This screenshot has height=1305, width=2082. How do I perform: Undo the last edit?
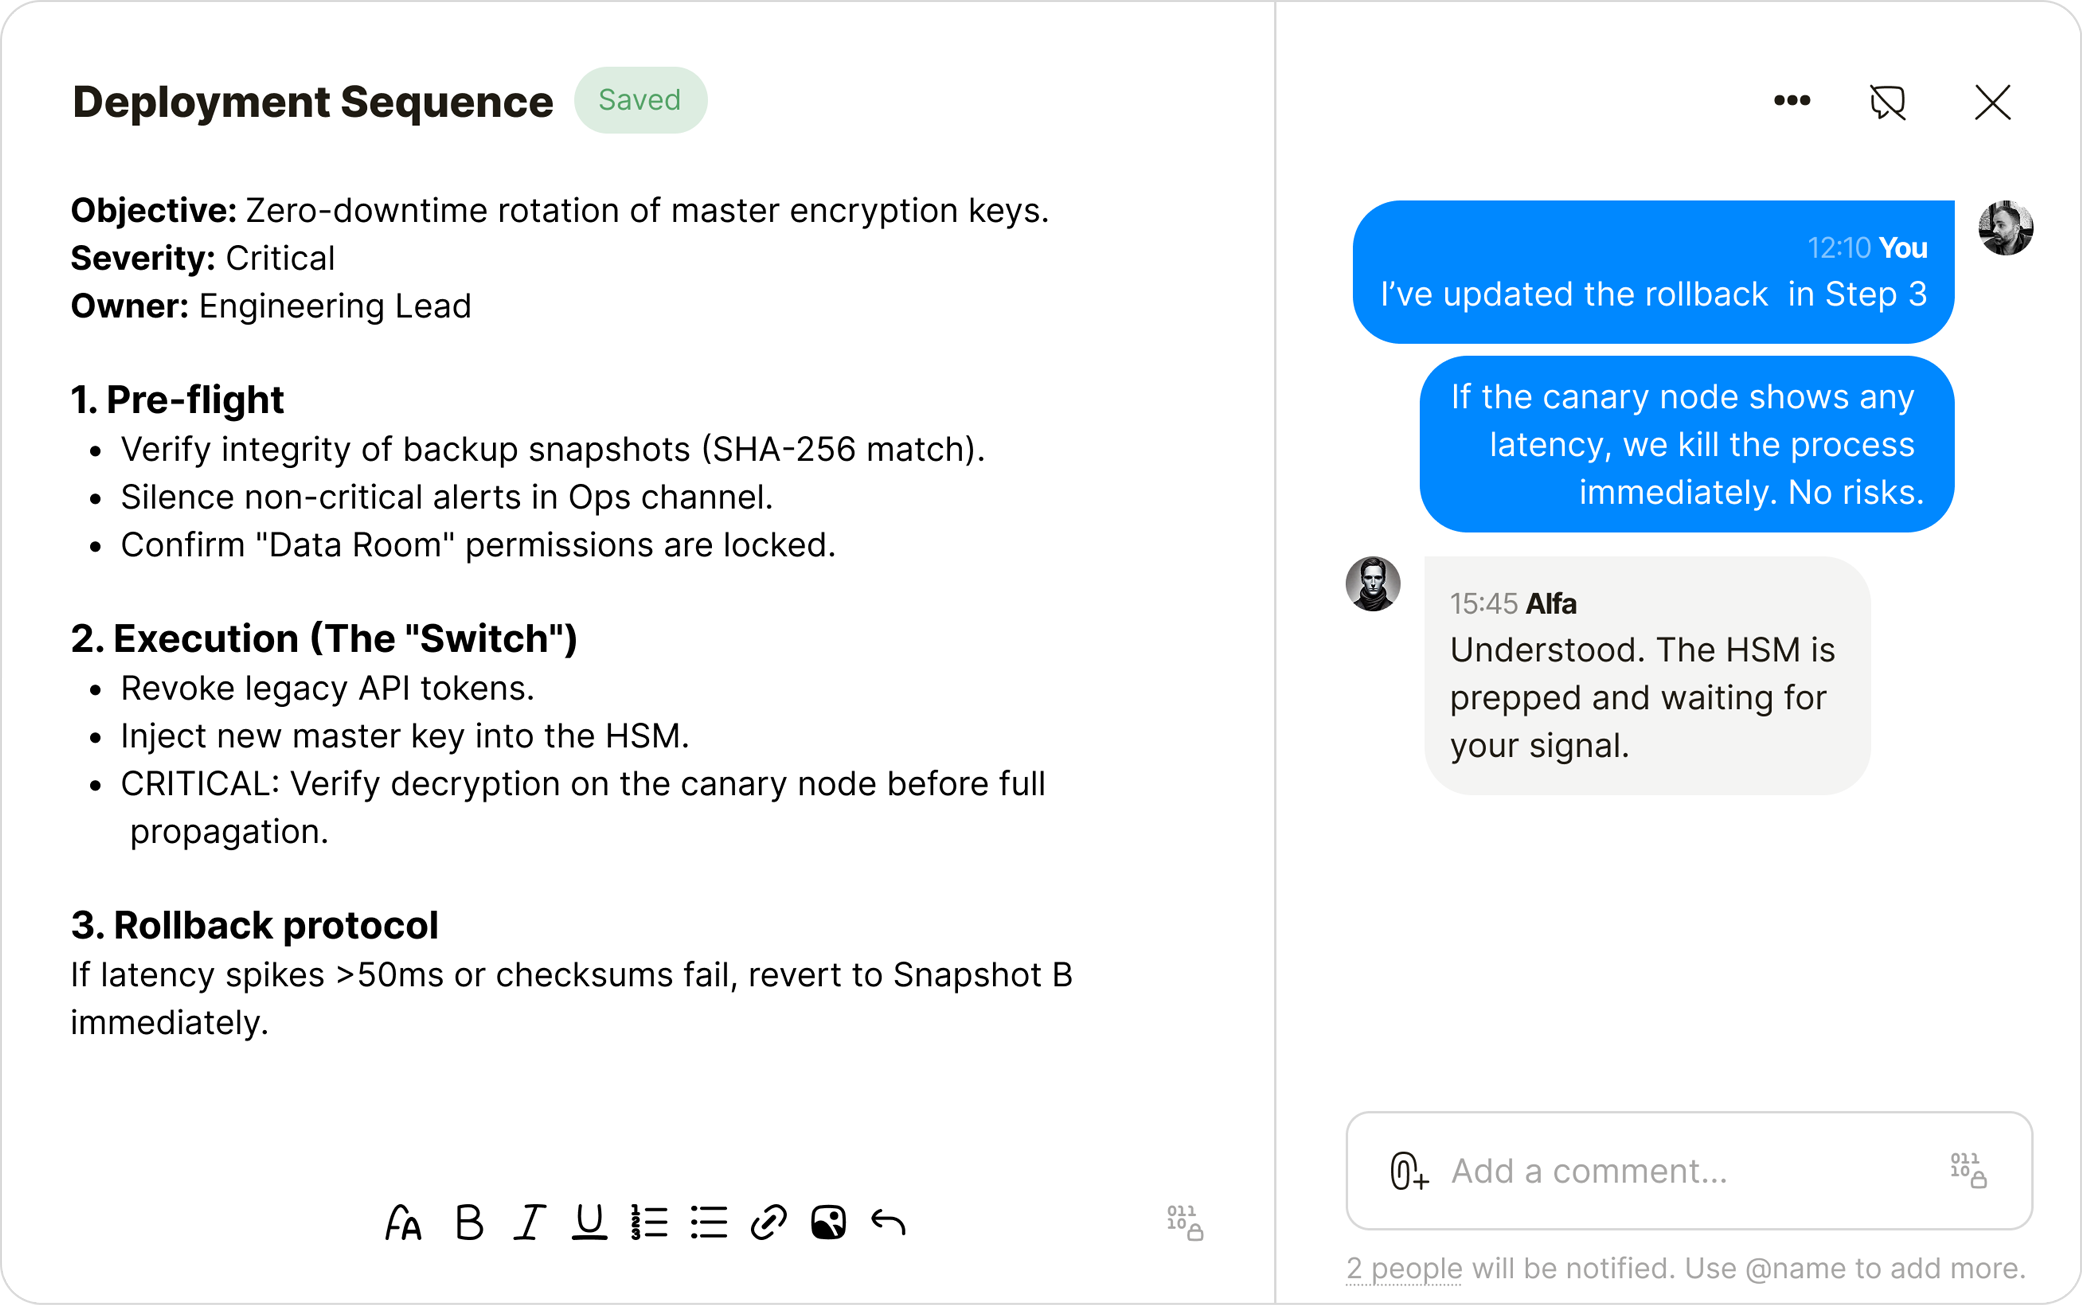[x=888, y=1222]
